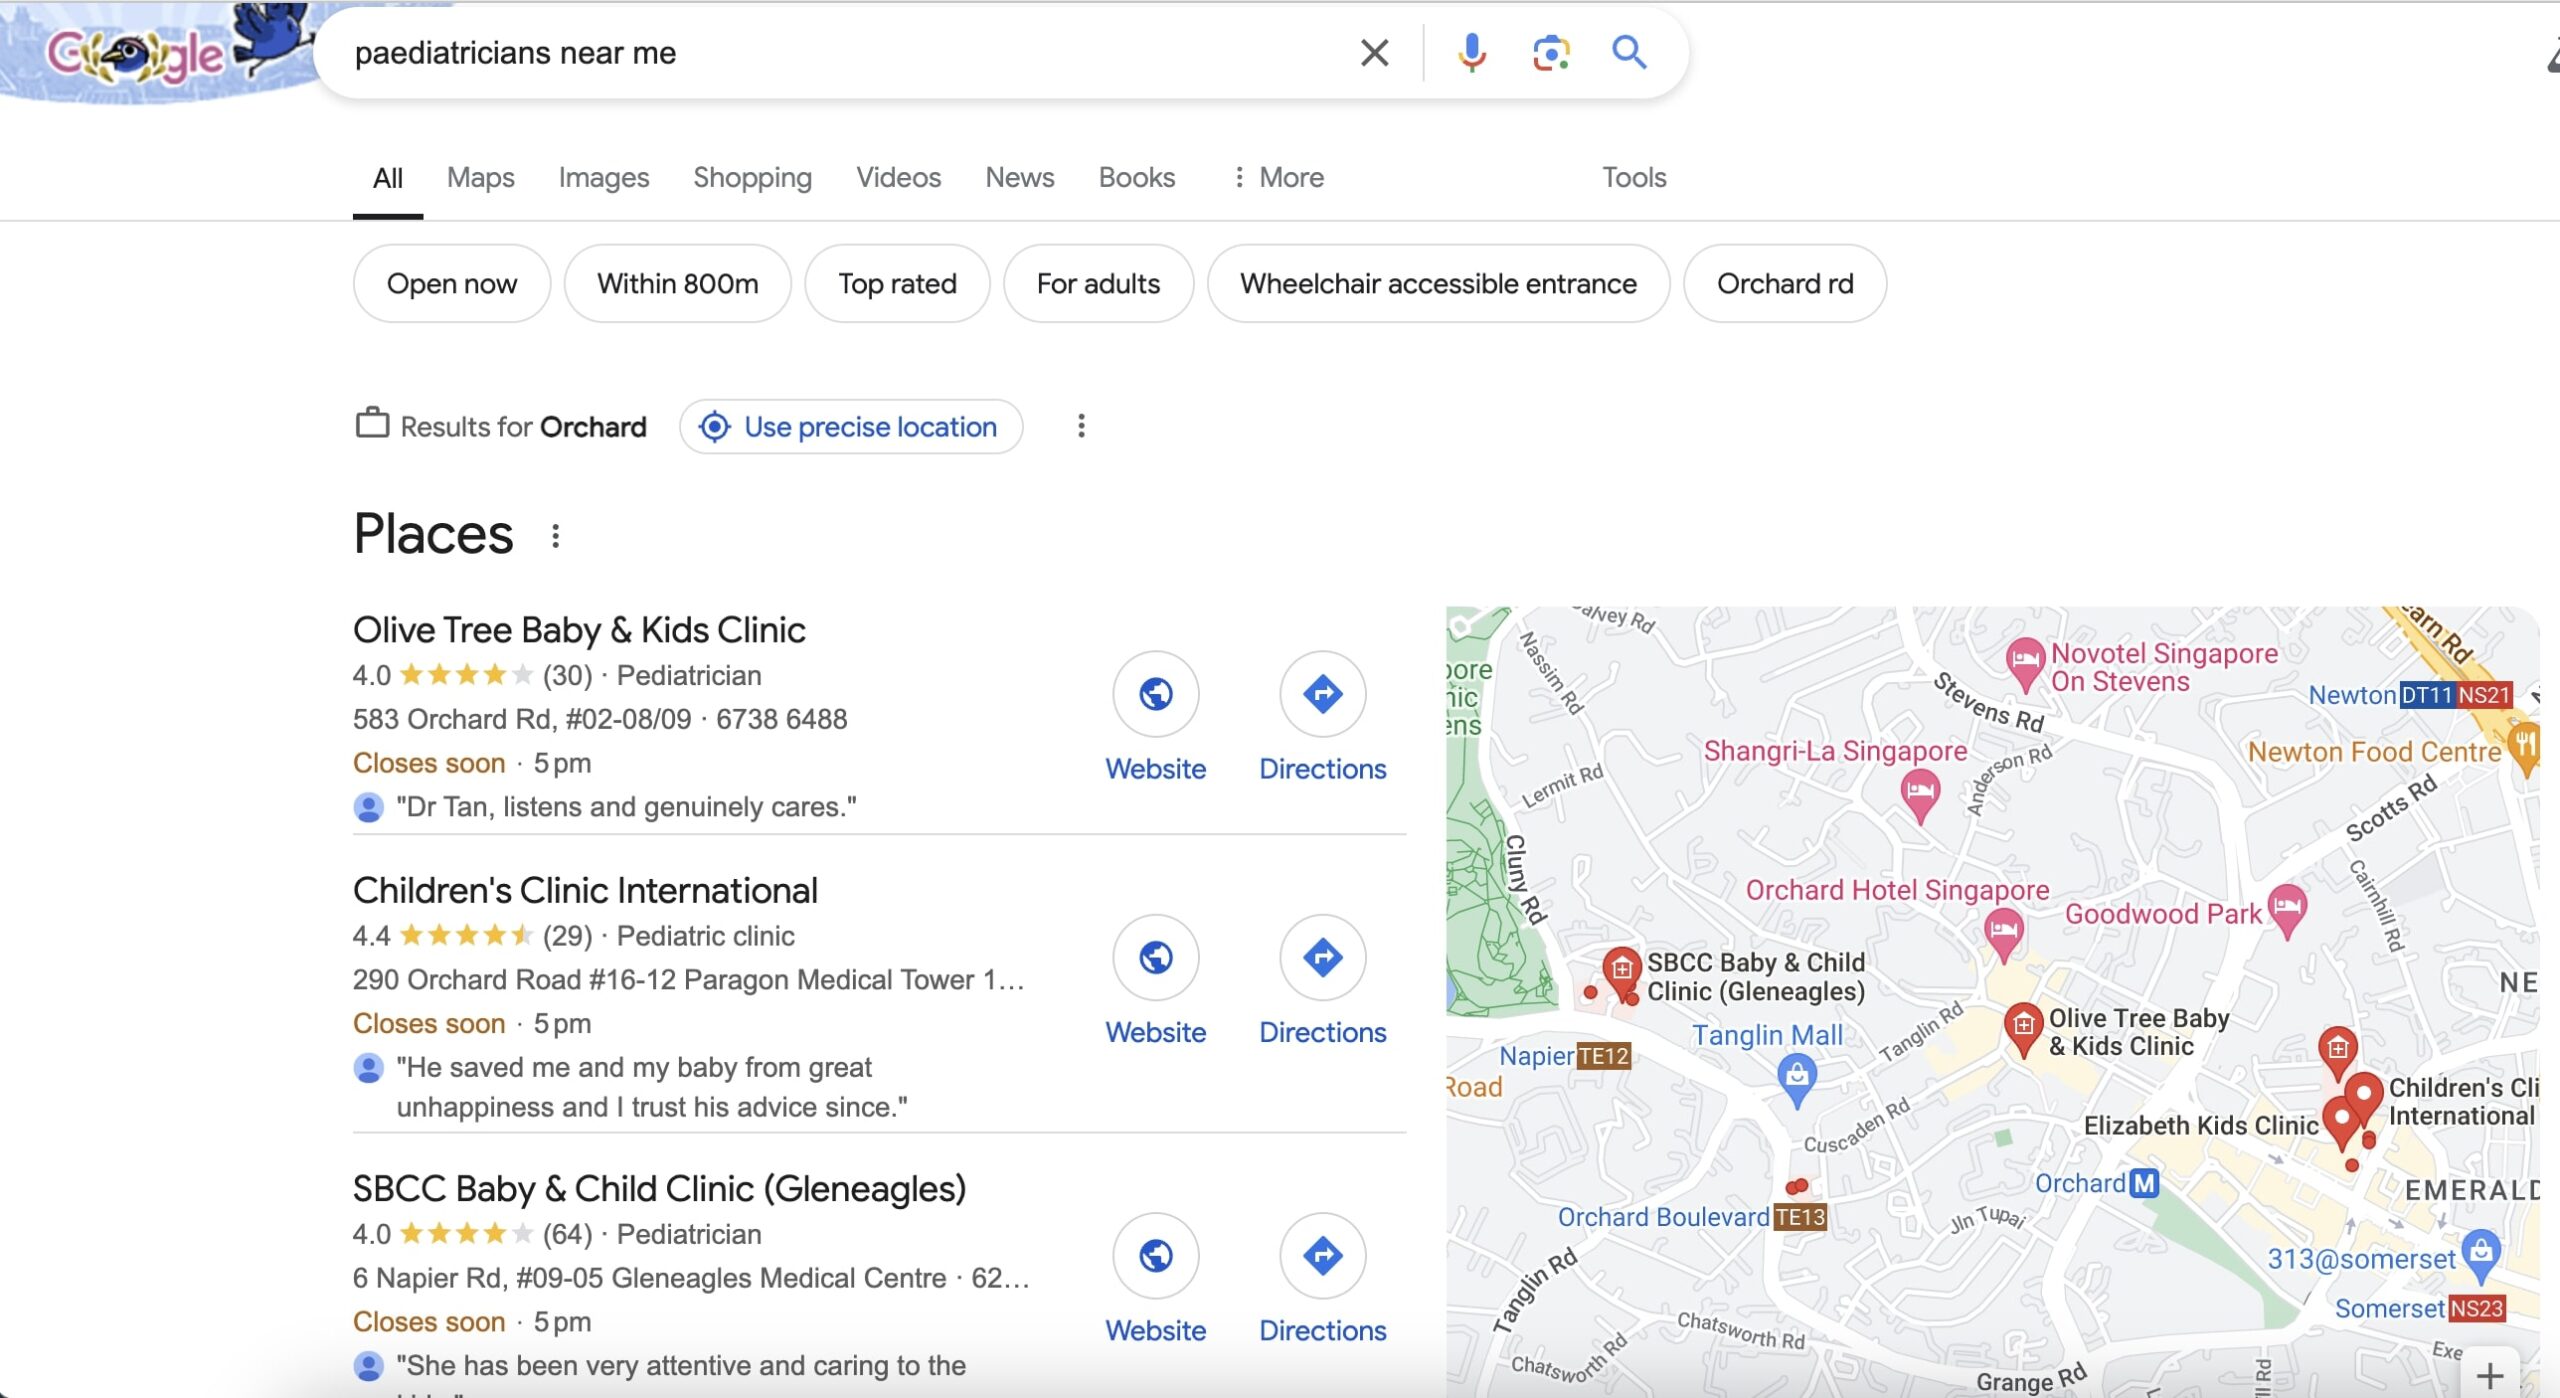Get directions to SBCC Baby & Child Clinic
Viewport: 2560px width, 1398px height.
1322,1255
